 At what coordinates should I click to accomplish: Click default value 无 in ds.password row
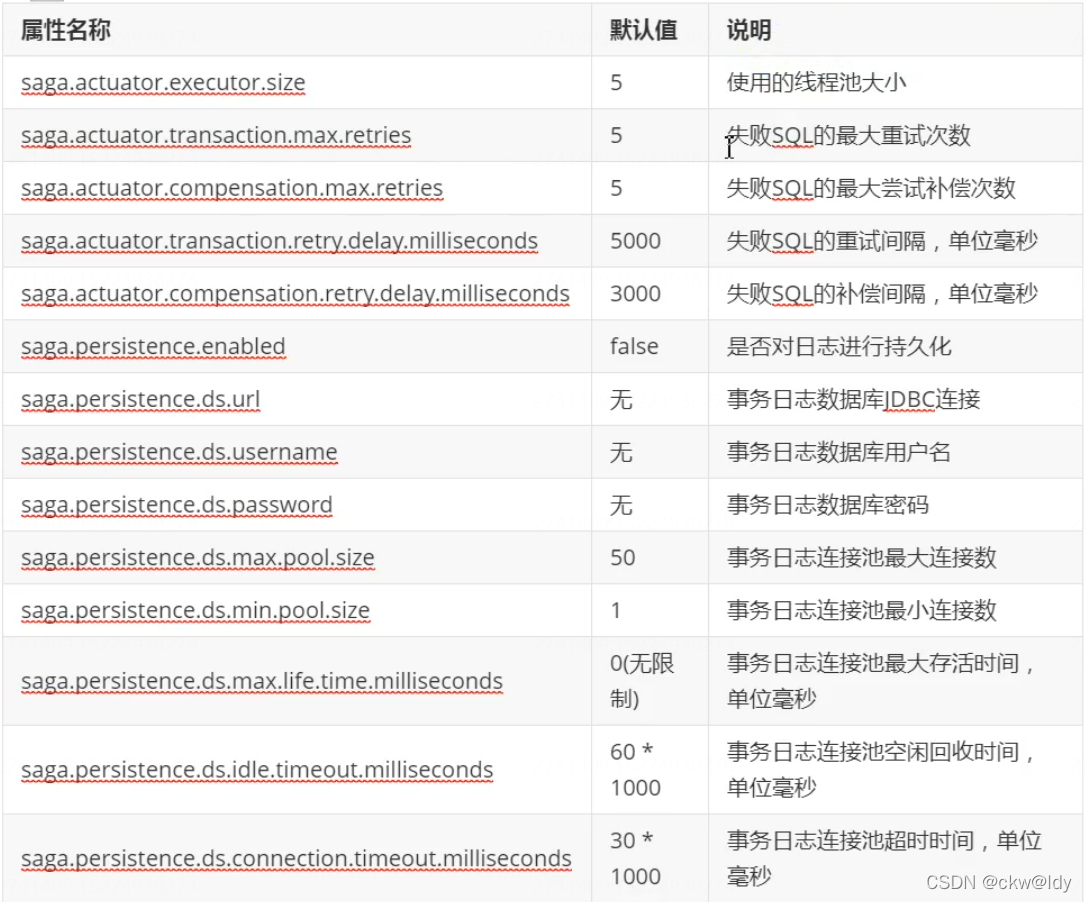click(621, 505)
